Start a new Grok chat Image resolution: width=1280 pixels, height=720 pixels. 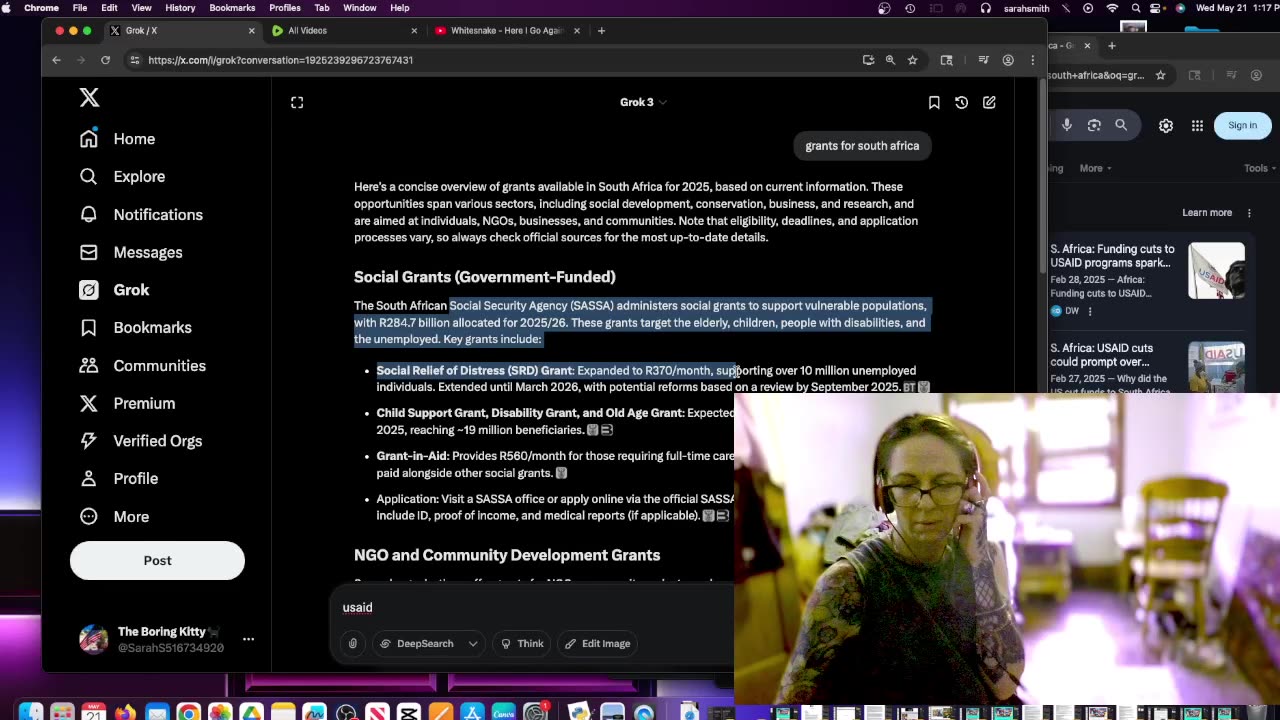(989, 102)
